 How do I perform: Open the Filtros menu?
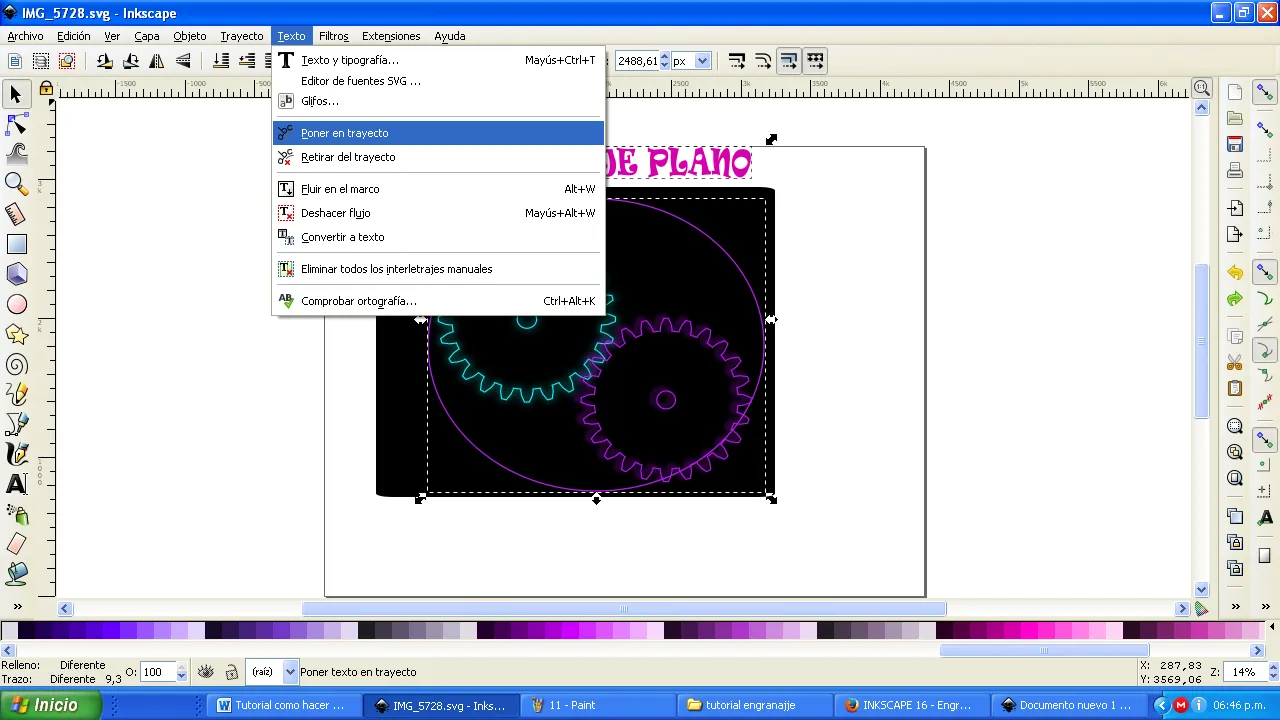pos(334,36)
